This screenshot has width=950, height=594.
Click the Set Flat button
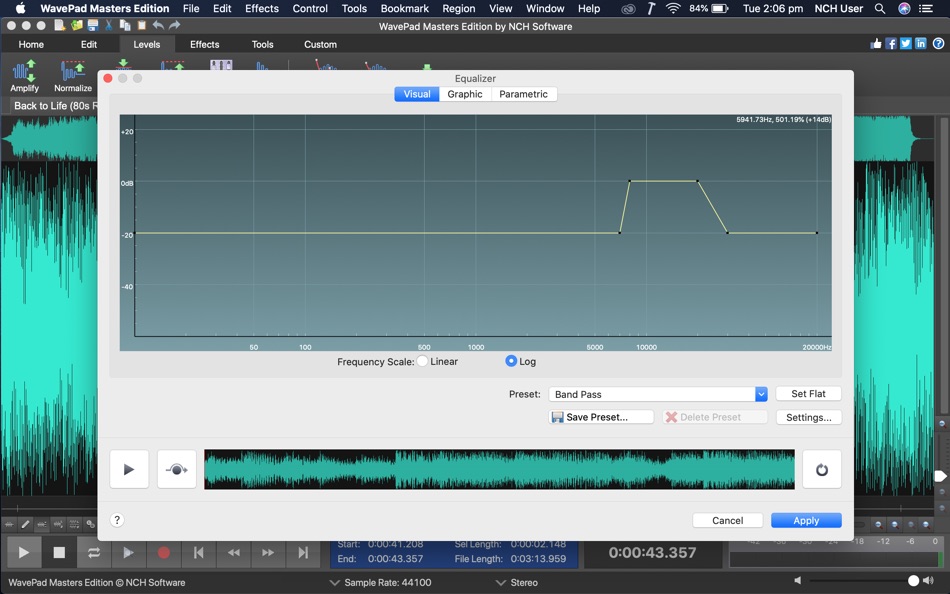coord(808,394)
